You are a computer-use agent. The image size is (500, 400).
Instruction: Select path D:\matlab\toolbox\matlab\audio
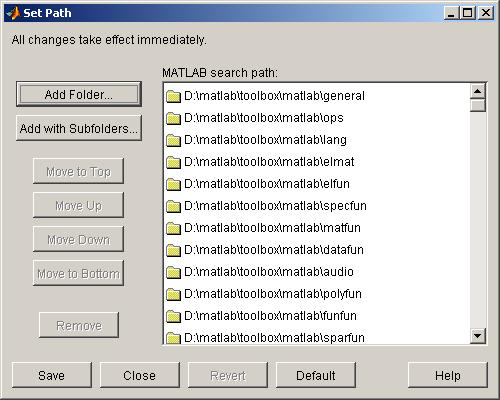point(269,272)
